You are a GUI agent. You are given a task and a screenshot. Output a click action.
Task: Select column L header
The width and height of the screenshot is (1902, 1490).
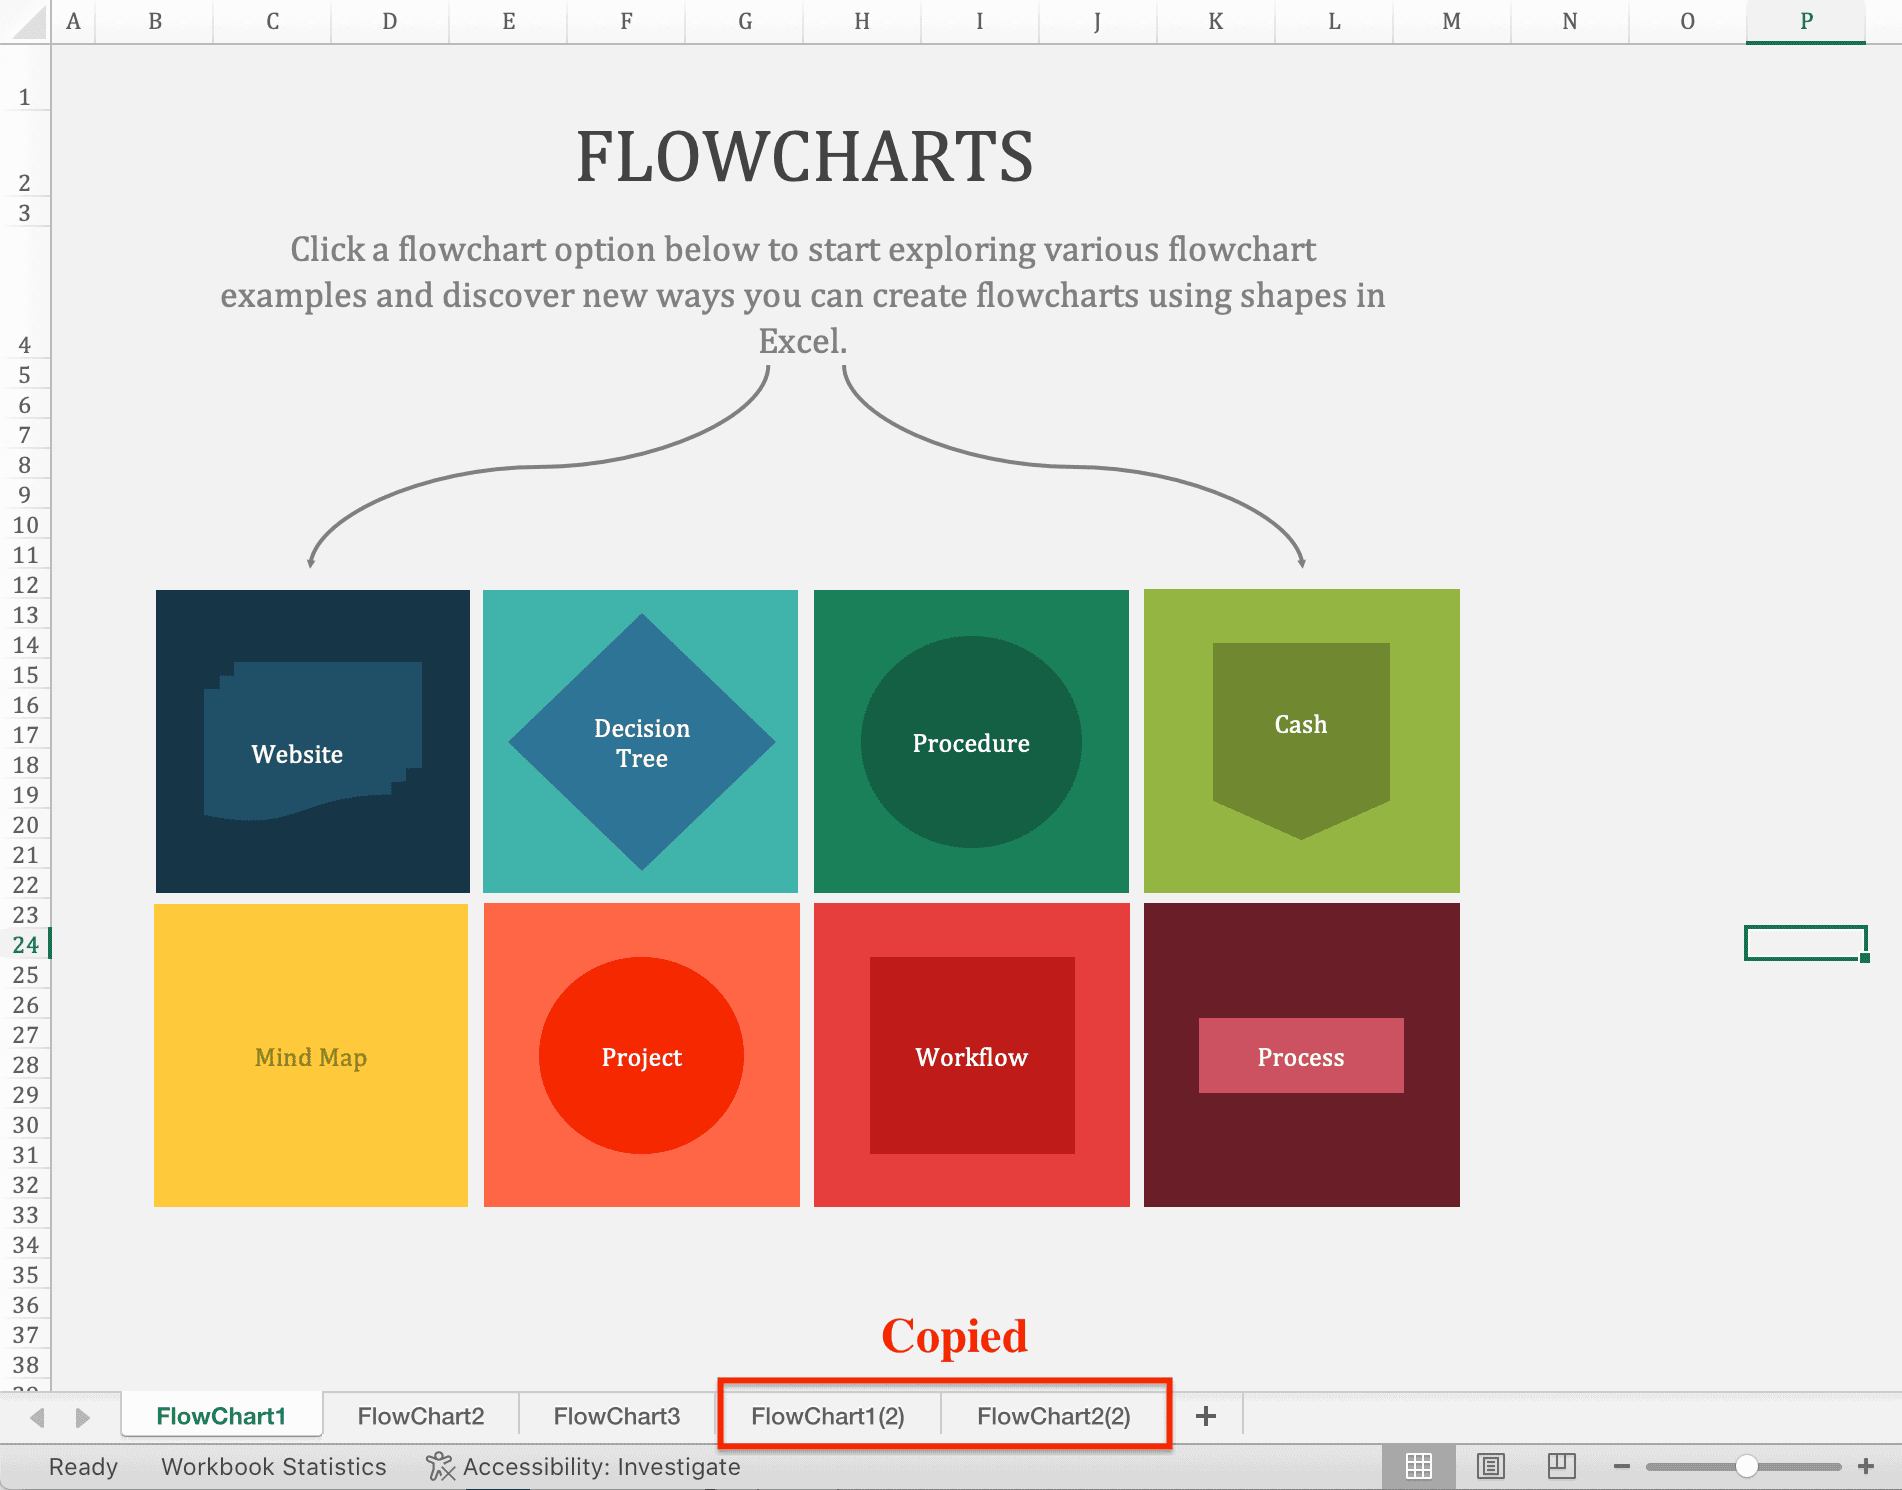coord(1334,21)
